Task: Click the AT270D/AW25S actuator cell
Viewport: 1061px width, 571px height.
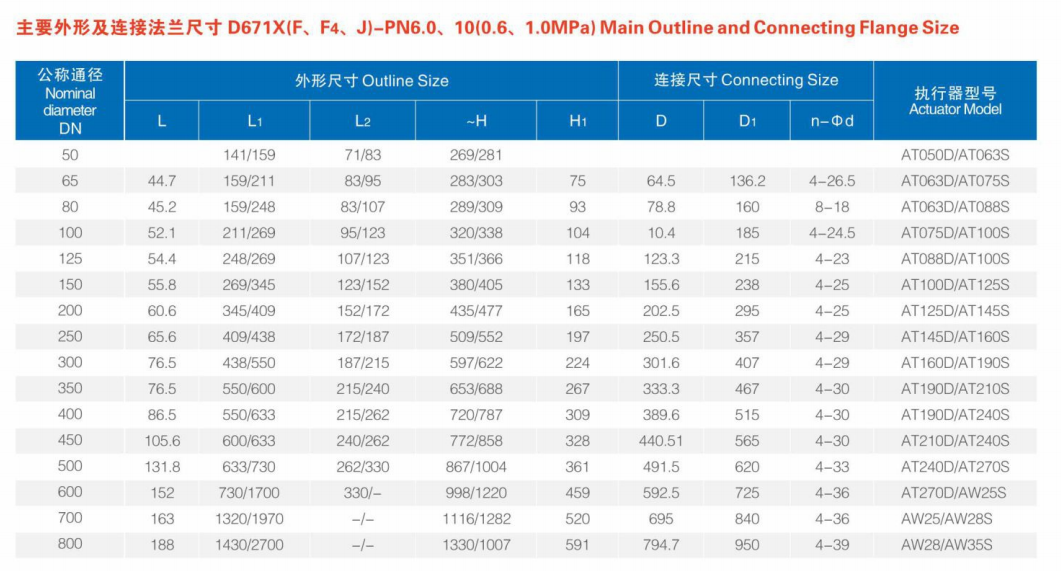Action: (954, 493)
